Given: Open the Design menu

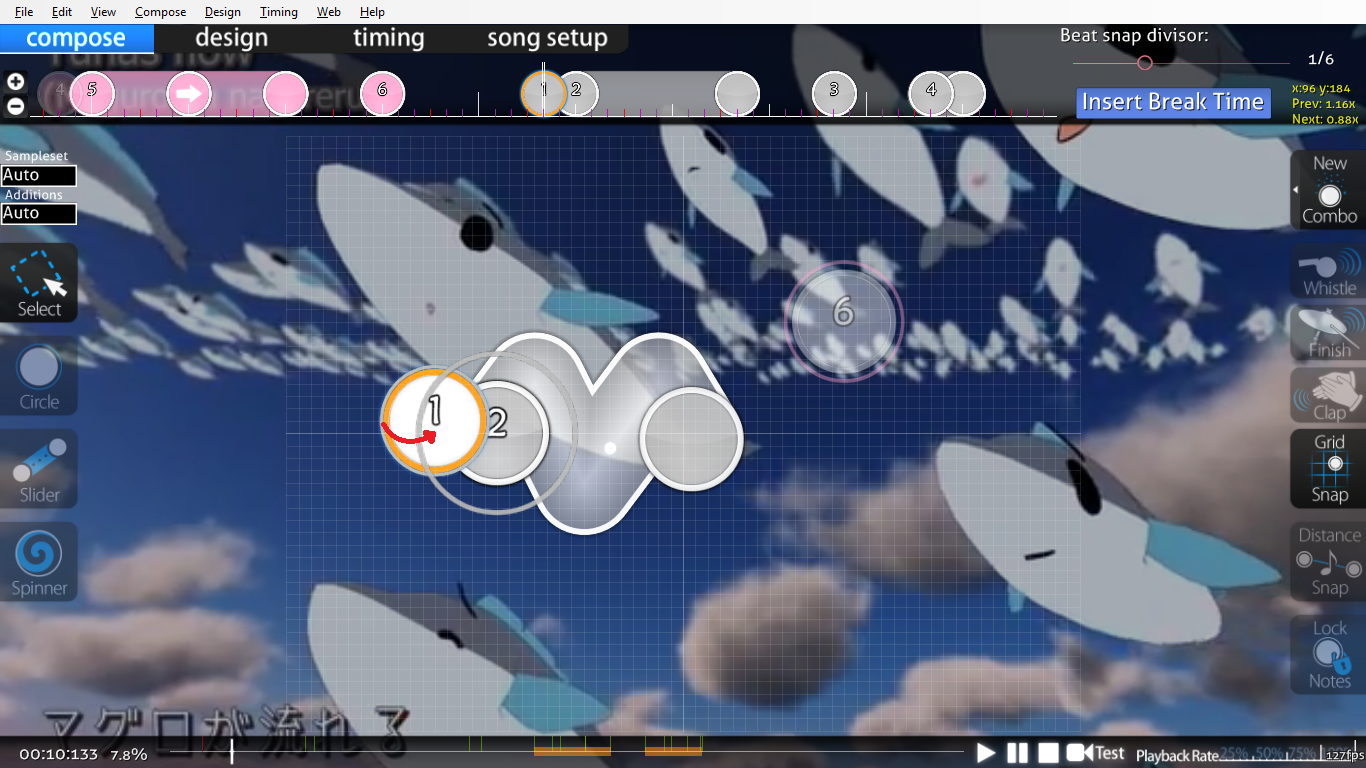Looking at the screenshot, I should coord(222,12).
